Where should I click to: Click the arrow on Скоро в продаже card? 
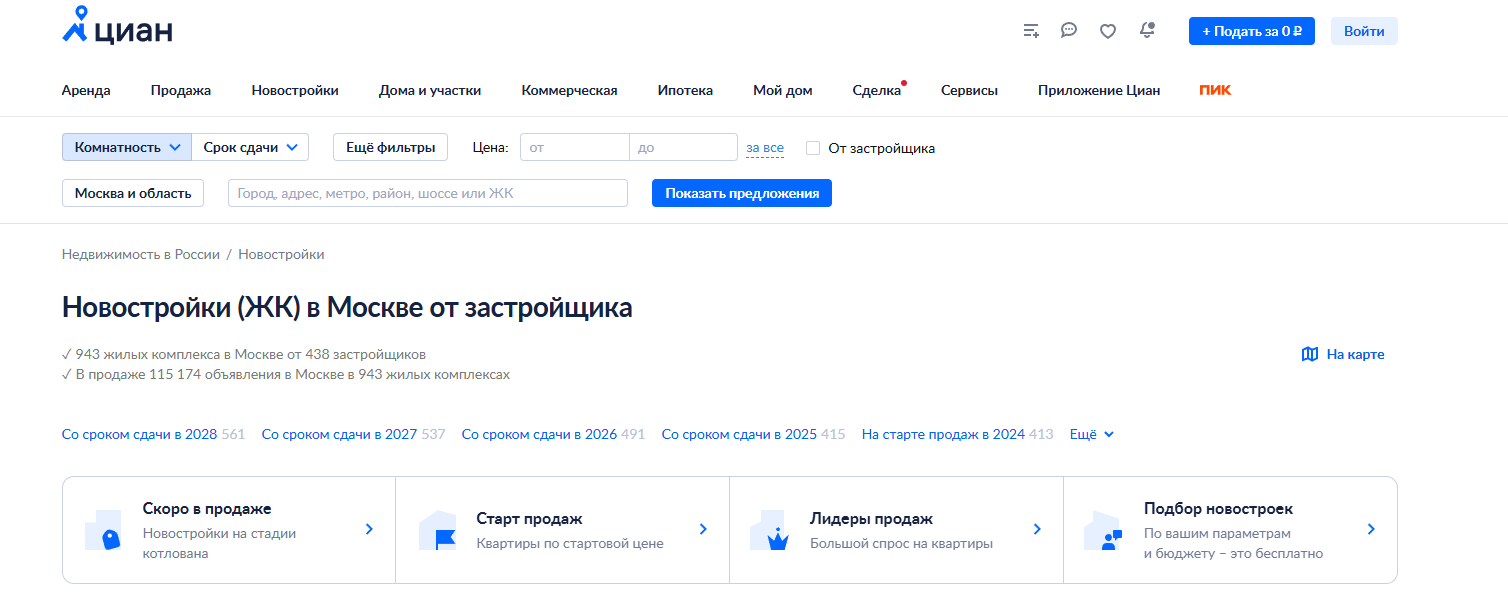pos(369,529)
